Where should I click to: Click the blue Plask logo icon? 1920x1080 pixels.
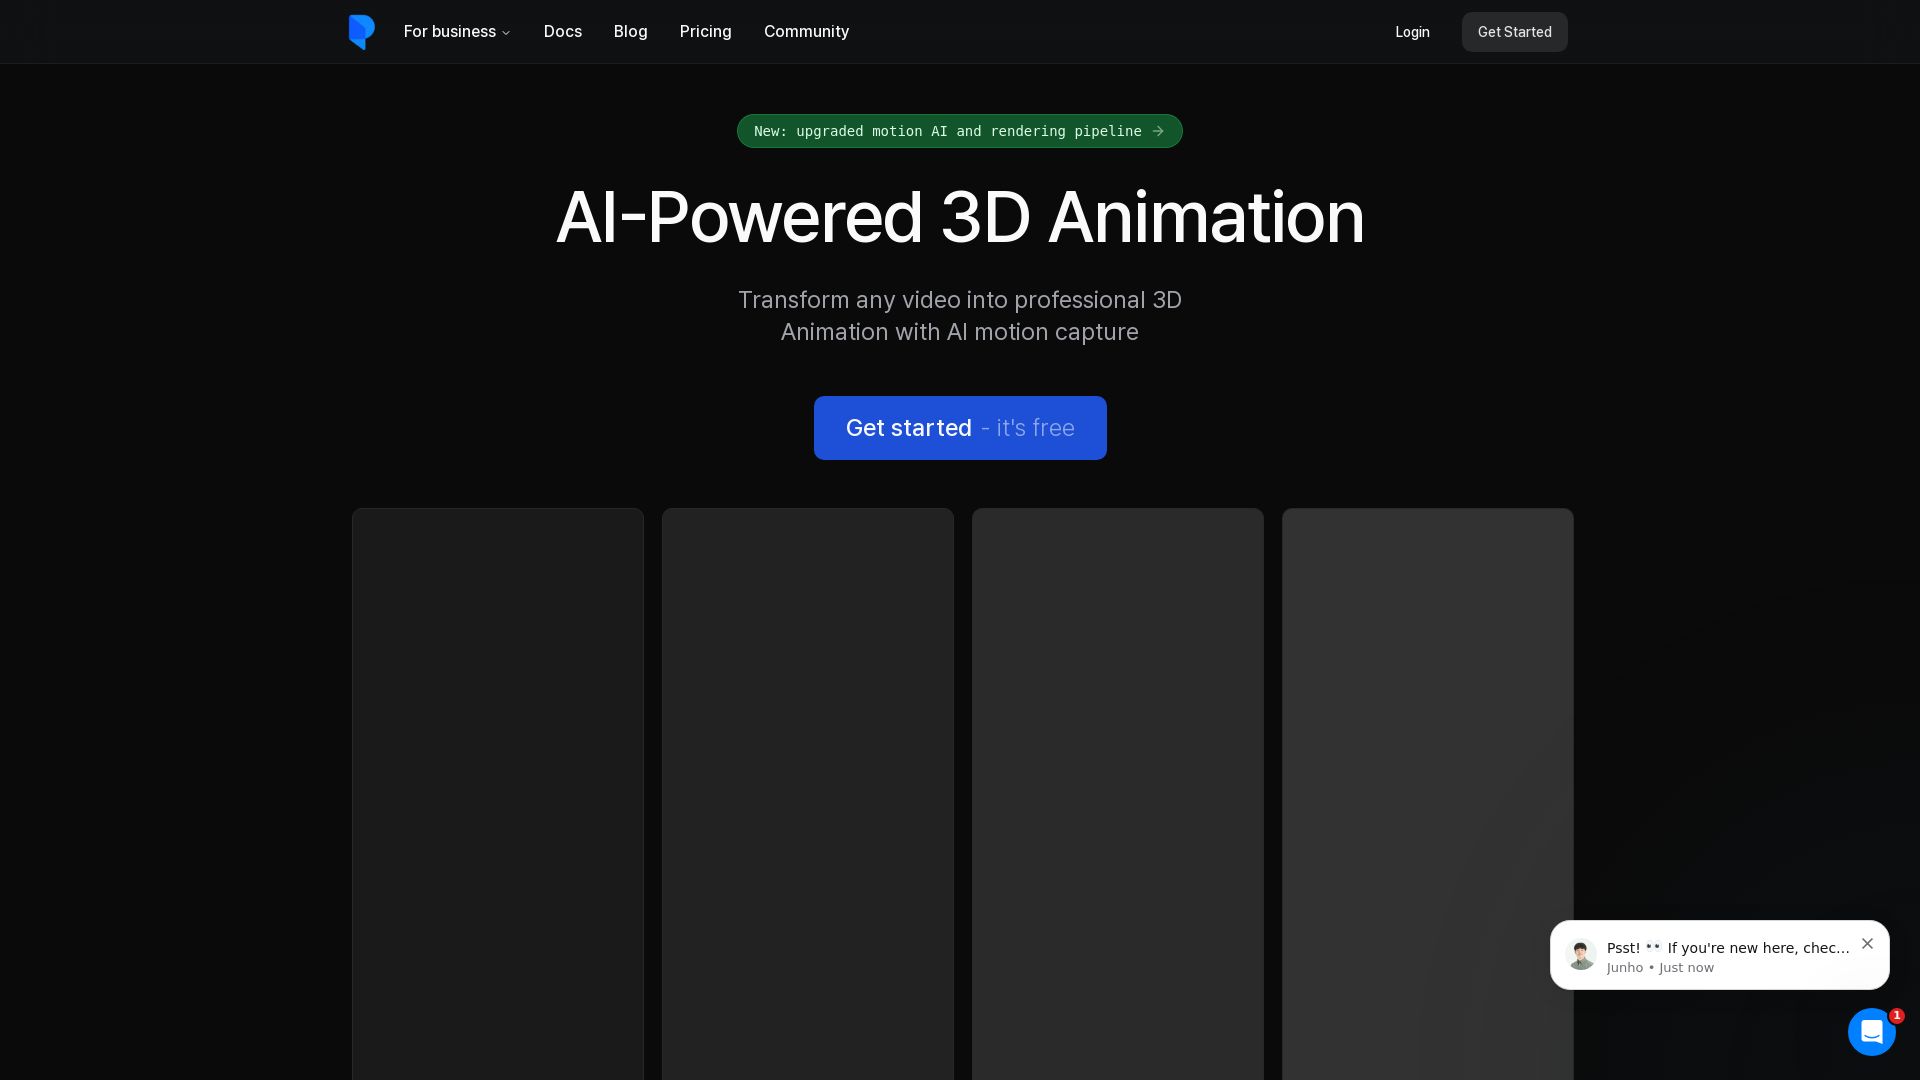[x=361, y=32]
